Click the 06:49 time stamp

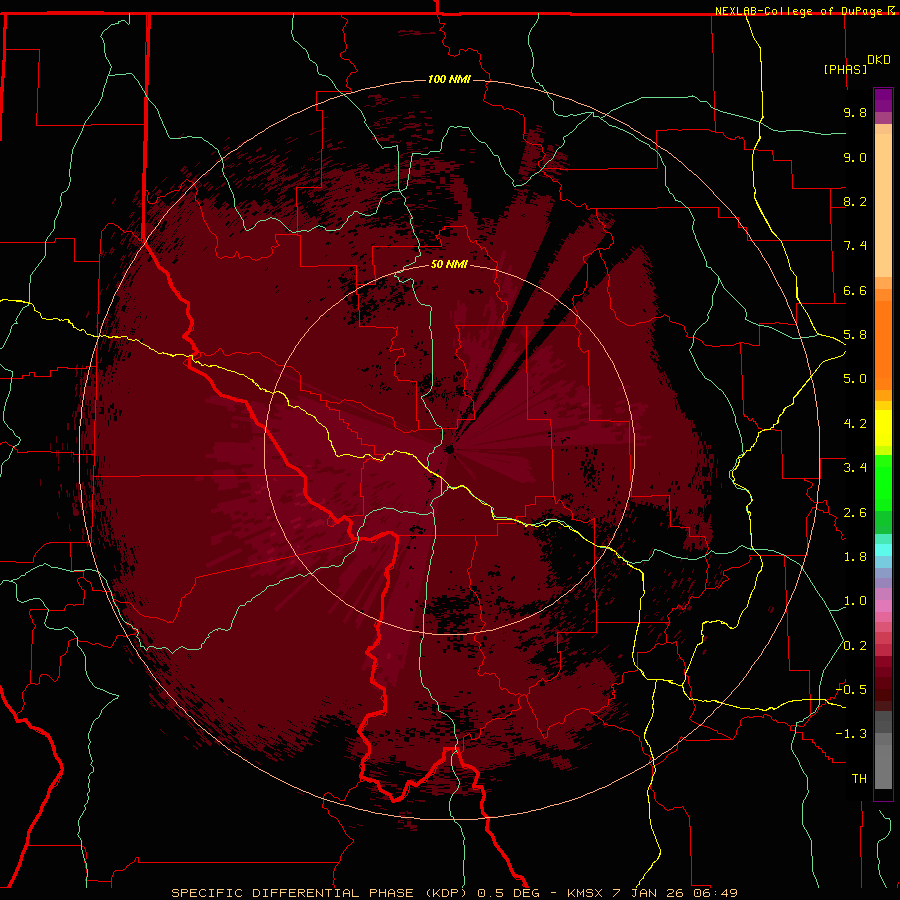coord(718,893)
